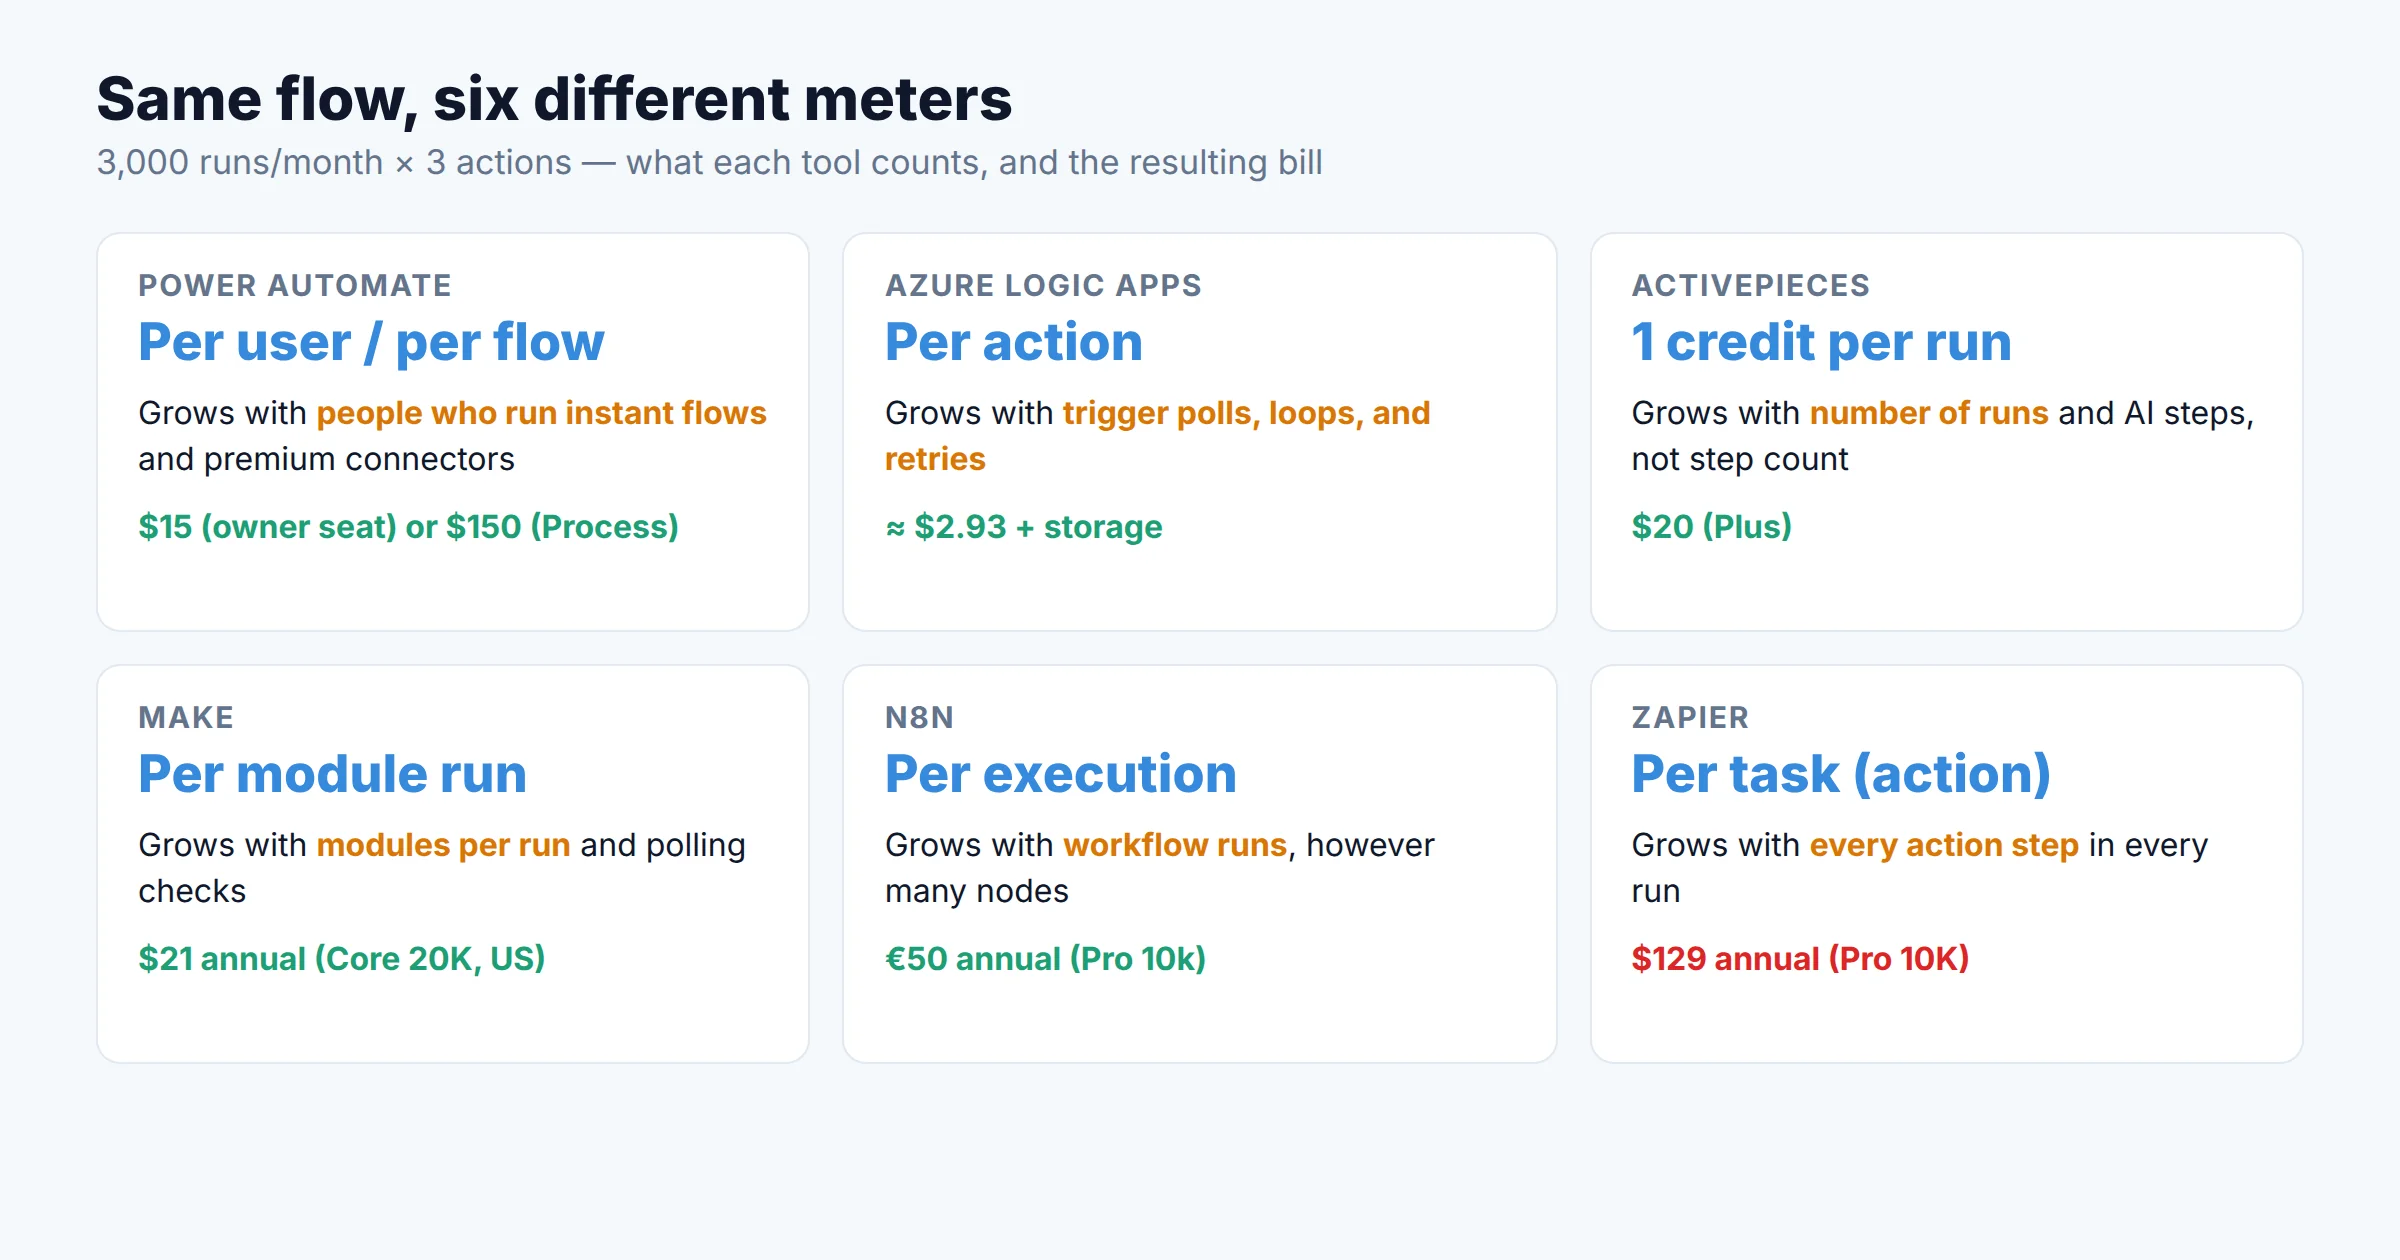Select '$21 annual (Core 20K, US)' price

click(341, 958)
